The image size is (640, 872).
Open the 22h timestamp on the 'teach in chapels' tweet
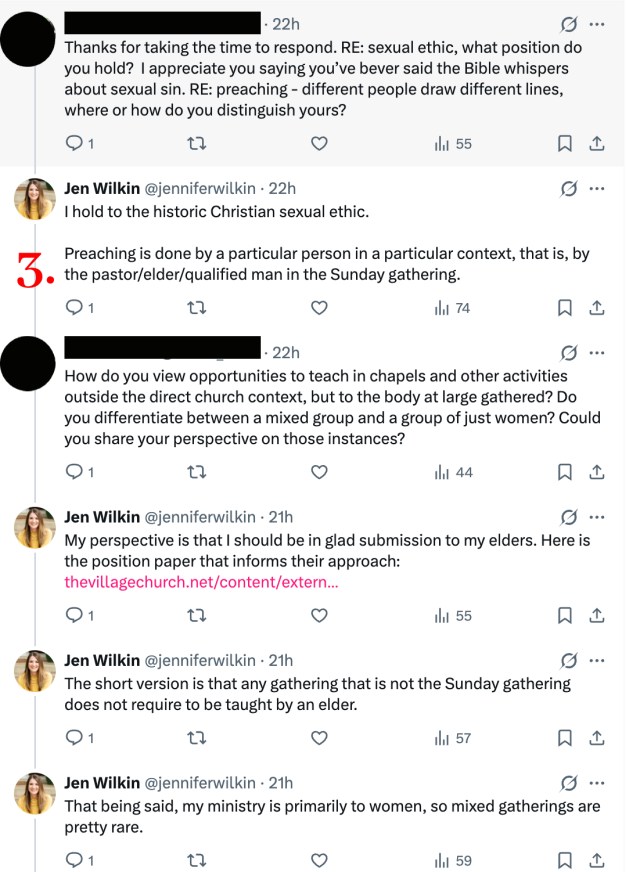pyautogui.click(x=285, y=353)
